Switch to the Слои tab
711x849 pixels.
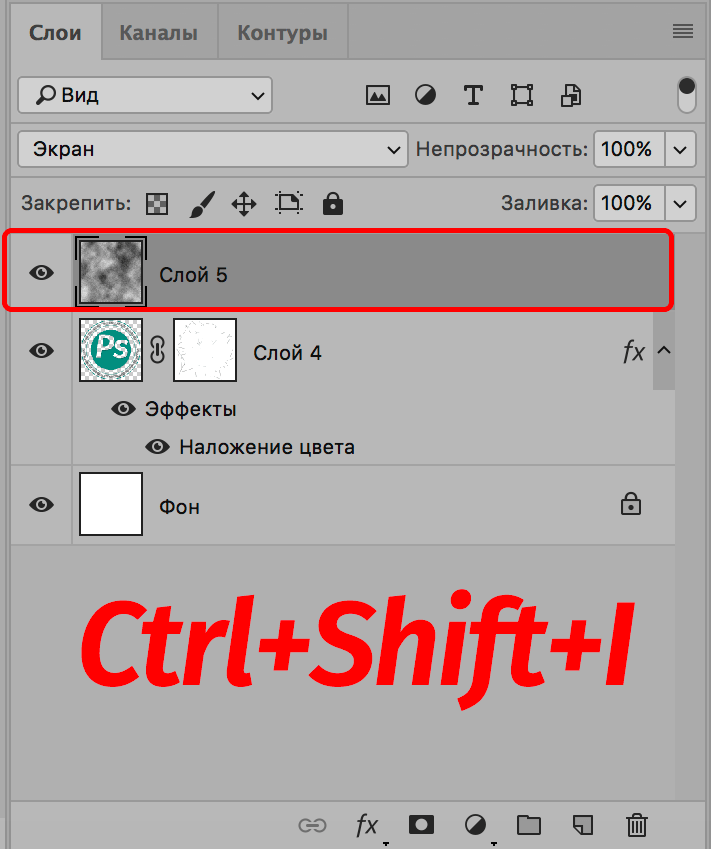[55, 32]
